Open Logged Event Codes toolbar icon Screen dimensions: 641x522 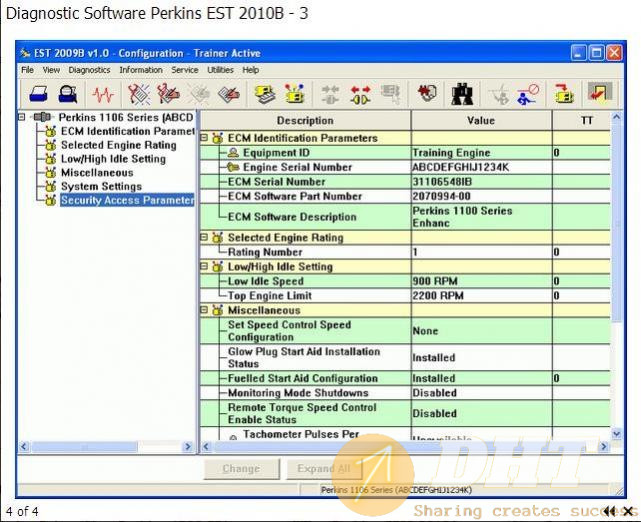coord(229,94)
